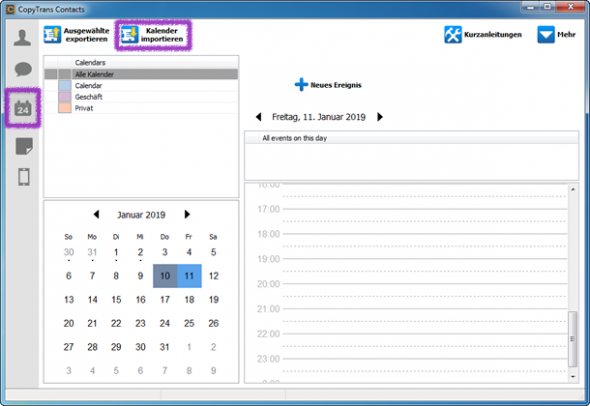
Task: Open Kurzanleitungen quick guides
Action: 483,35
